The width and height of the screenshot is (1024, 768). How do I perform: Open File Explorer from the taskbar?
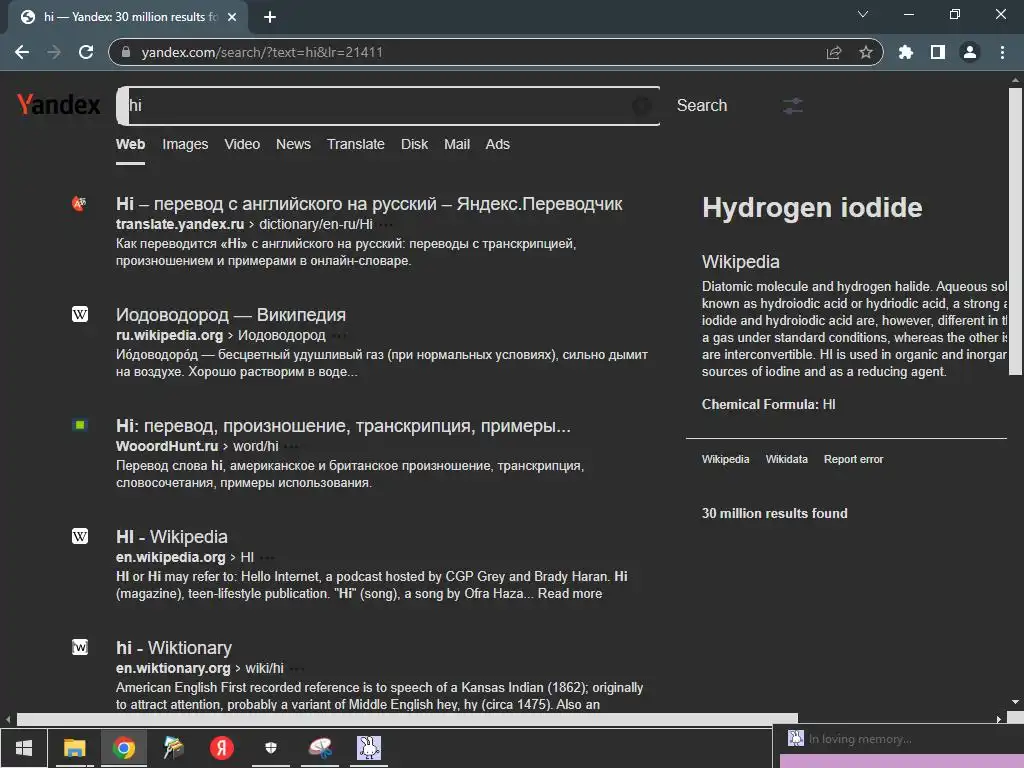[x=74, y=748]
